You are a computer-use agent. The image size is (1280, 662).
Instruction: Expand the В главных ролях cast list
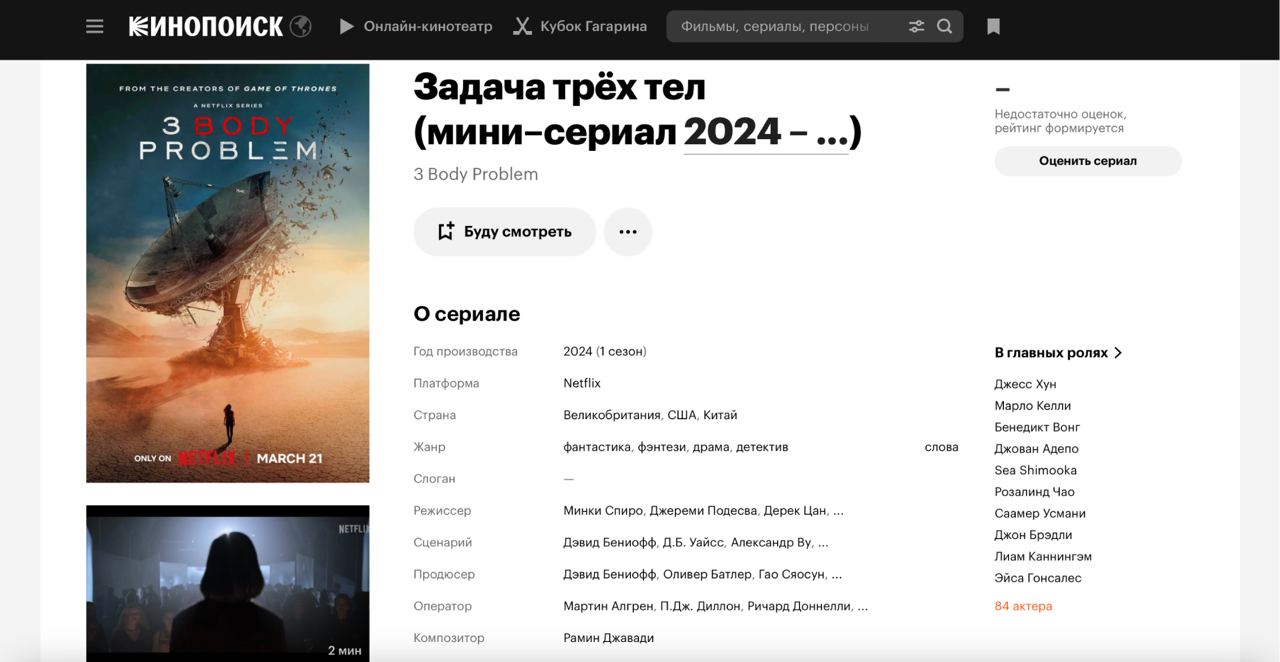(x=1058, y=353)
